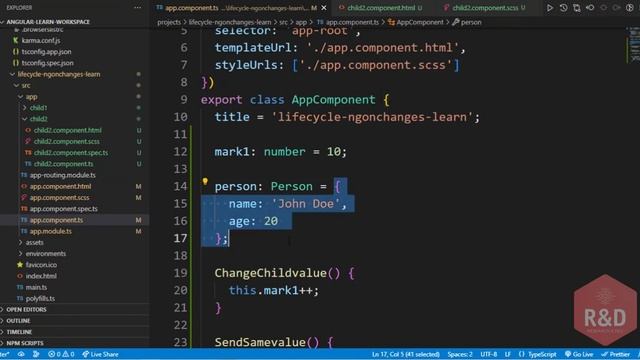Open app.component.html in explorer
This screenshot has width=640, height=360.
pyautogui.click(x=60, y=187)
